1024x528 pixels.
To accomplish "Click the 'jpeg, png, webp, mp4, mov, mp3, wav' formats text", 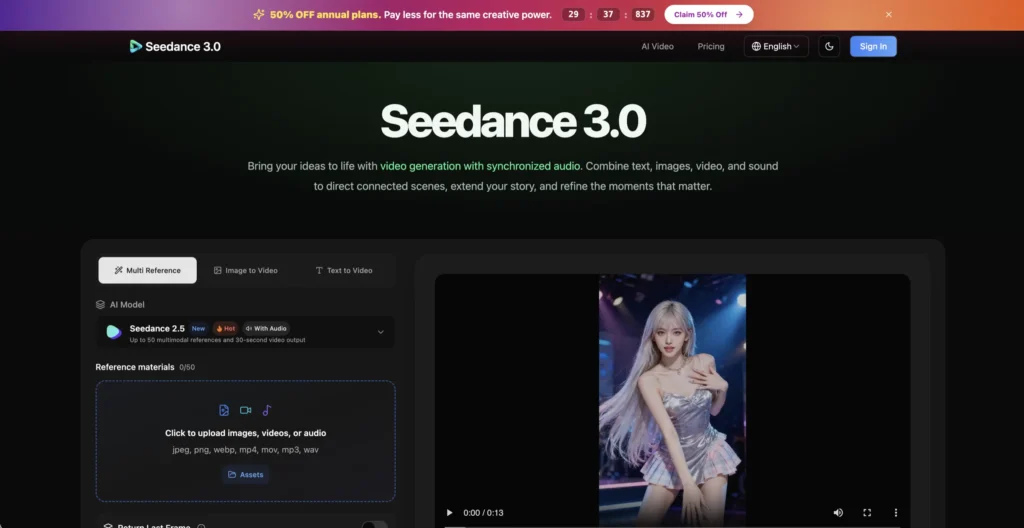I will click(x=246, y=450).
